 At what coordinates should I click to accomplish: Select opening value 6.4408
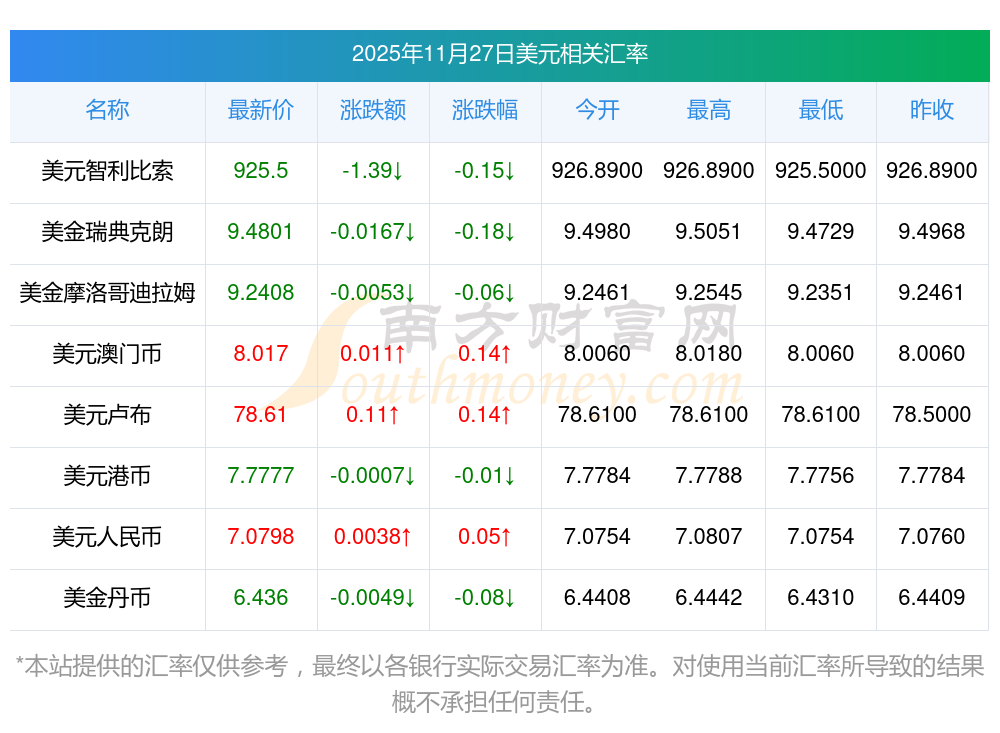[x=597, y=598]
